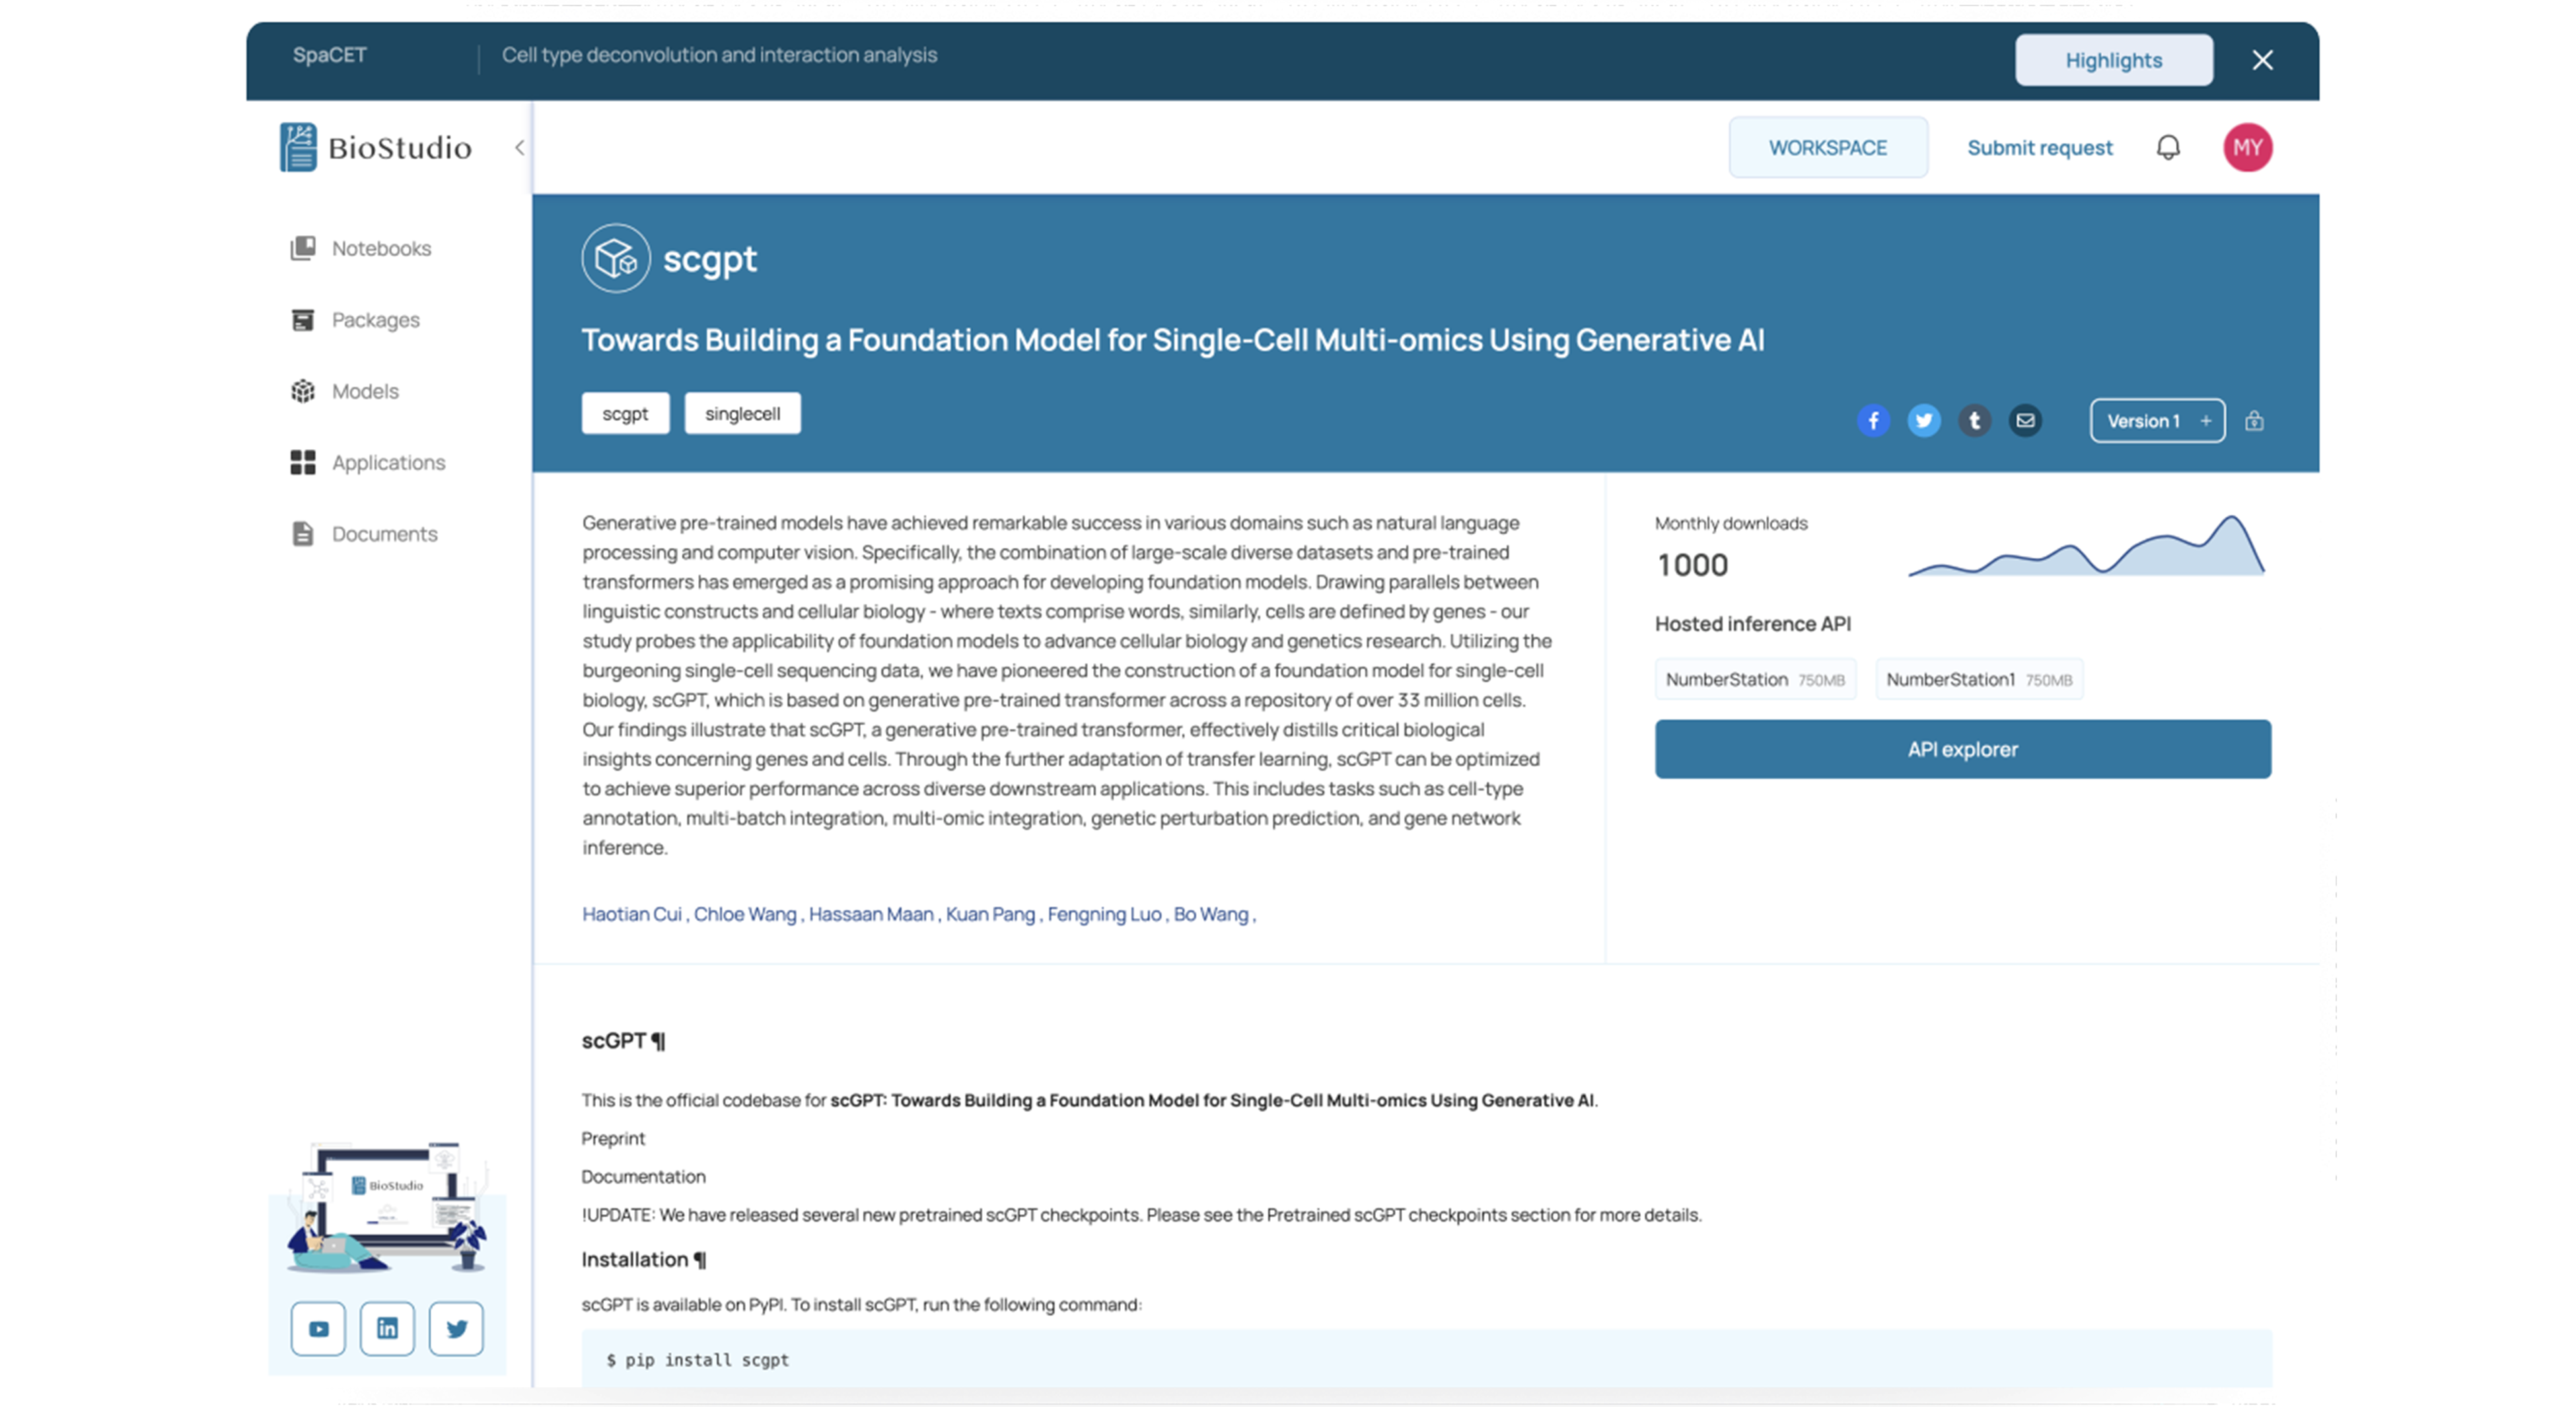Viewport: 2576px width, 1407px height.
Task: Click the model title heading text
Action: (1173, 340)
